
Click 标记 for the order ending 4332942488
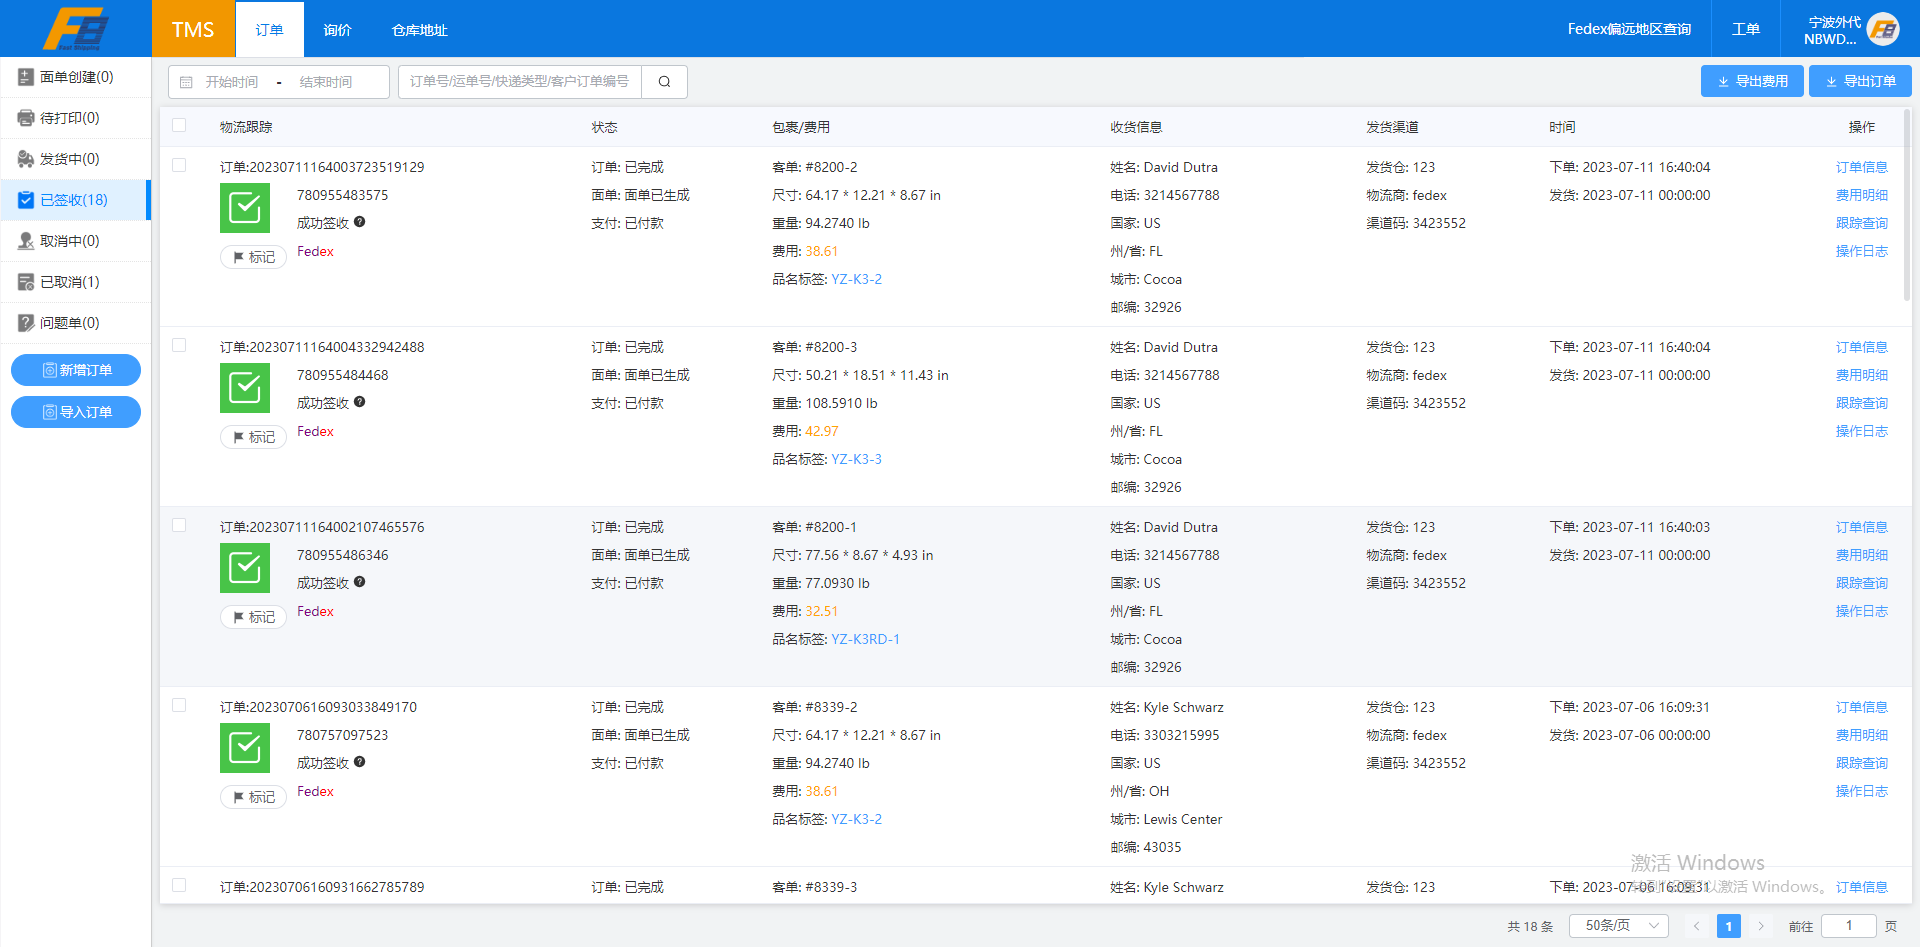254,437
